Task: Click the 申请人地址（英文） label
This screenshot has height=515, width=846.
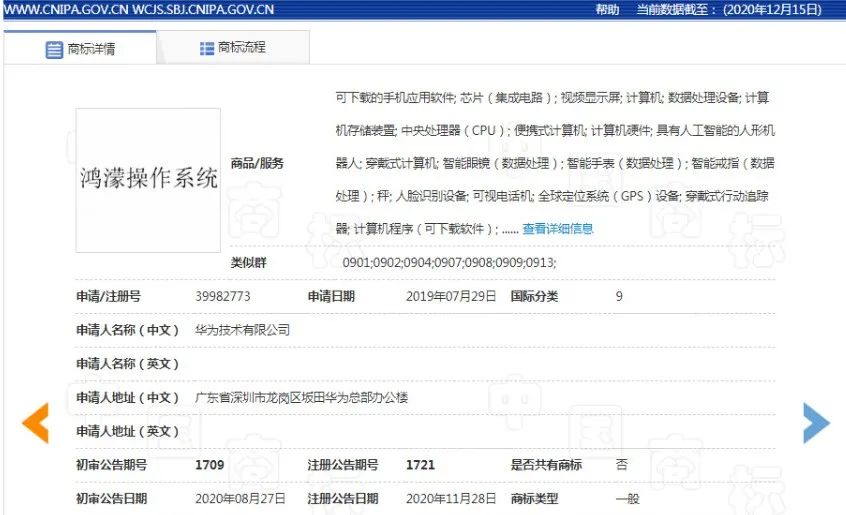Action: tap(127, 431)
